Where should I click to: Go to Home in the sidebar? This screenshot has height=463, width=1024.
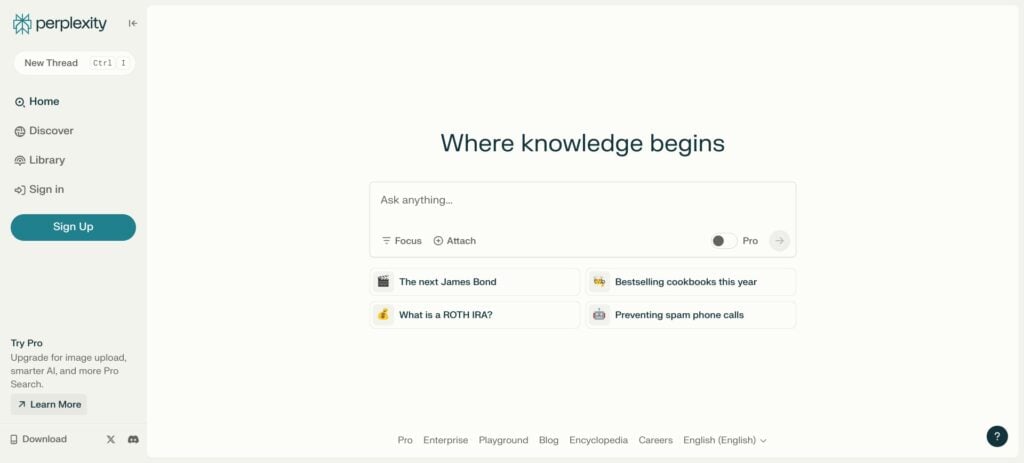(x=43, y=102)
